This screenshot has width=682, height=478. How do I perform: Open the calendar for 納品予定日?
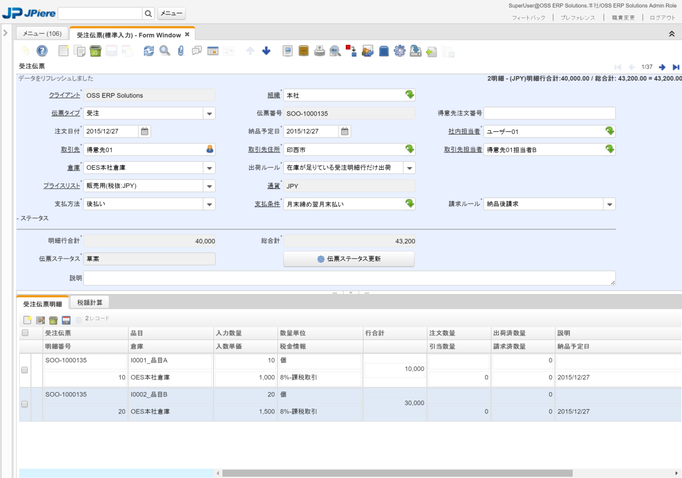click(345, 131)
